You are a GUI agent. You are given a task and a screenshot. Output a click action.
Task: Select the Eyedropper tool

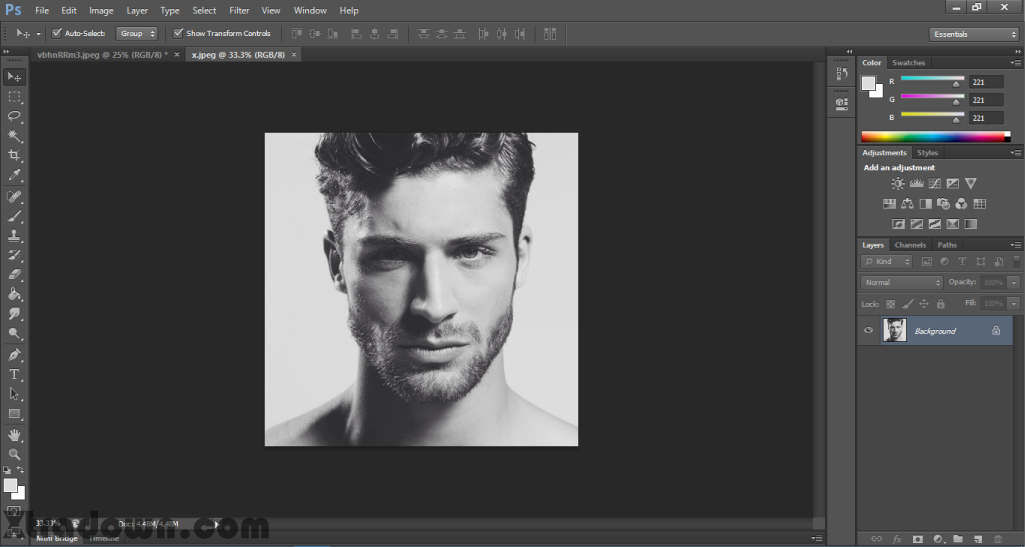14,175
